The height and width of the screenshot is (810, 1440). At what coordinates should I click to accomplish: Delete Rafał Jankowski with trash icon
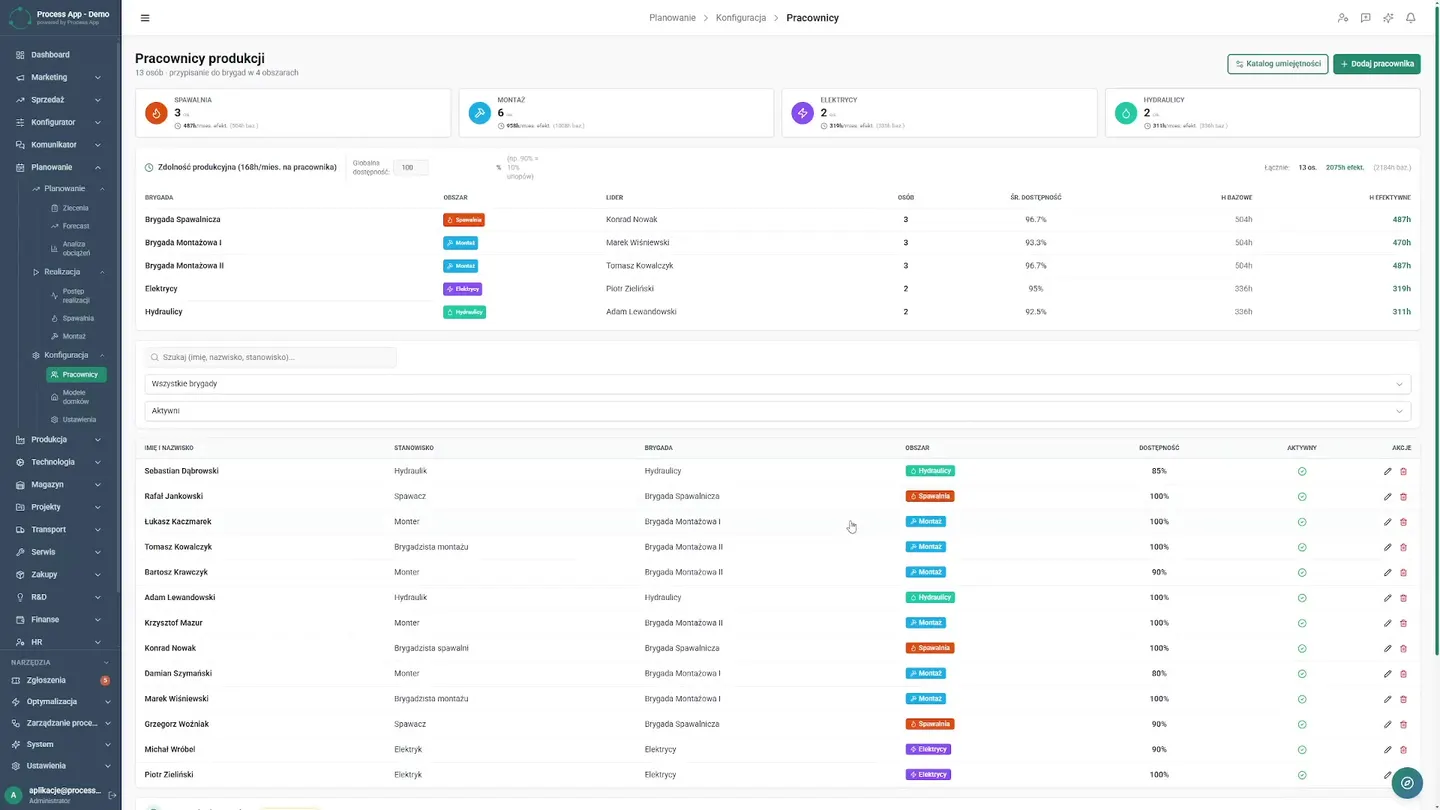pyautogui.click(x=1403, y=496)
